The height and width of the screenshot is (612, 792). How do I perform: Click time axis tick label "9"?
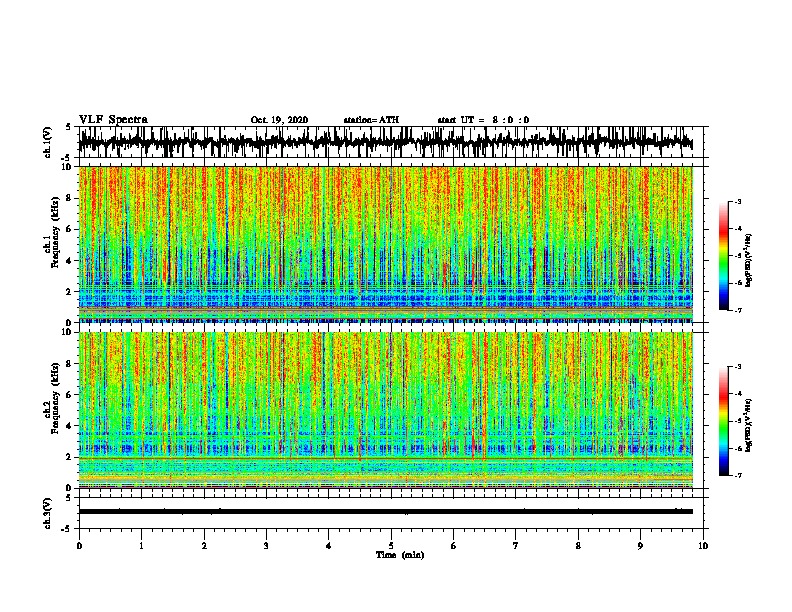pyautogui.click(x=640, y=546)
